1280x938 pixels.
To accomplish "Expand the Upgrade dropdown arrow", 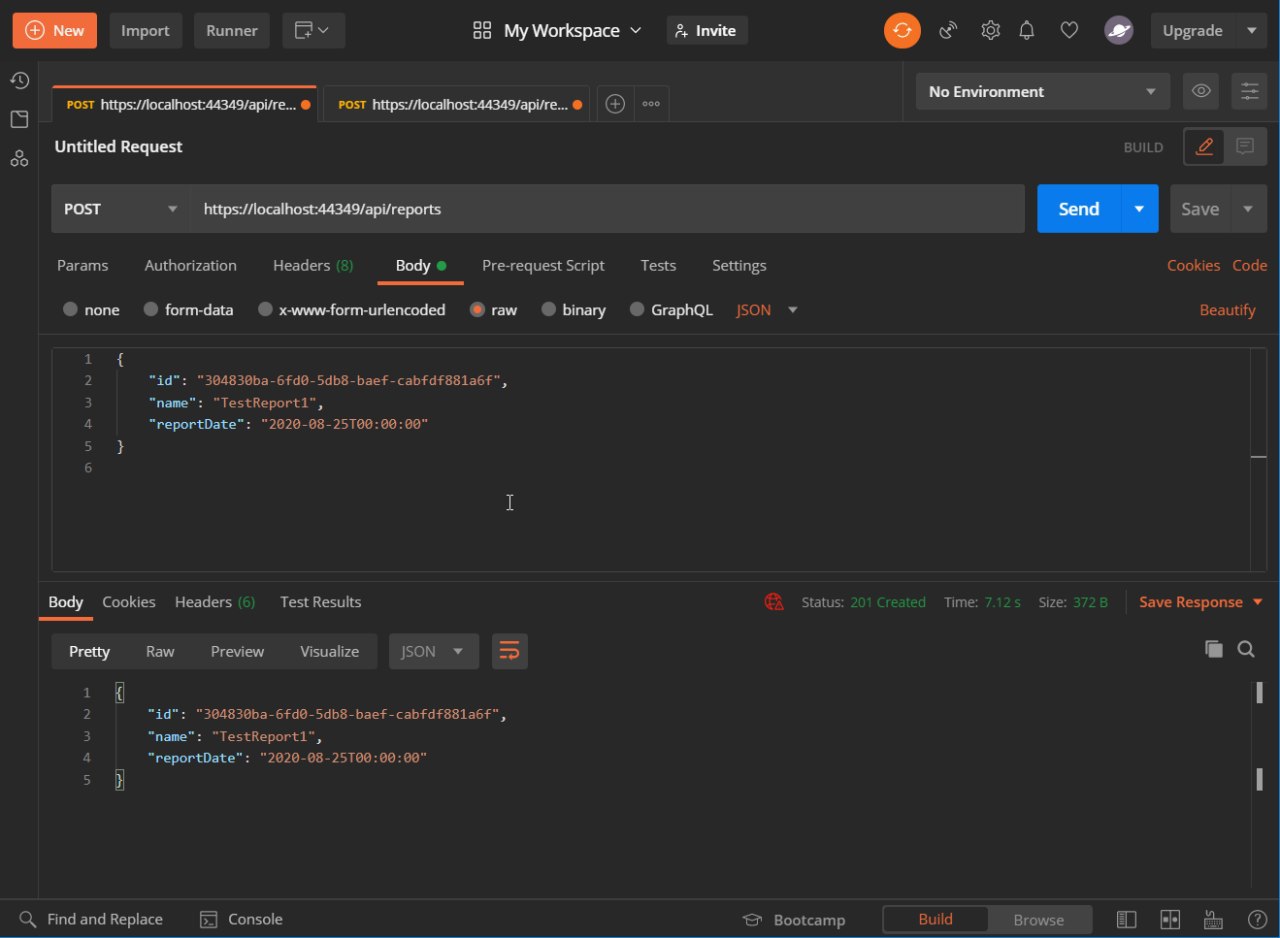I will (1251, 30).
